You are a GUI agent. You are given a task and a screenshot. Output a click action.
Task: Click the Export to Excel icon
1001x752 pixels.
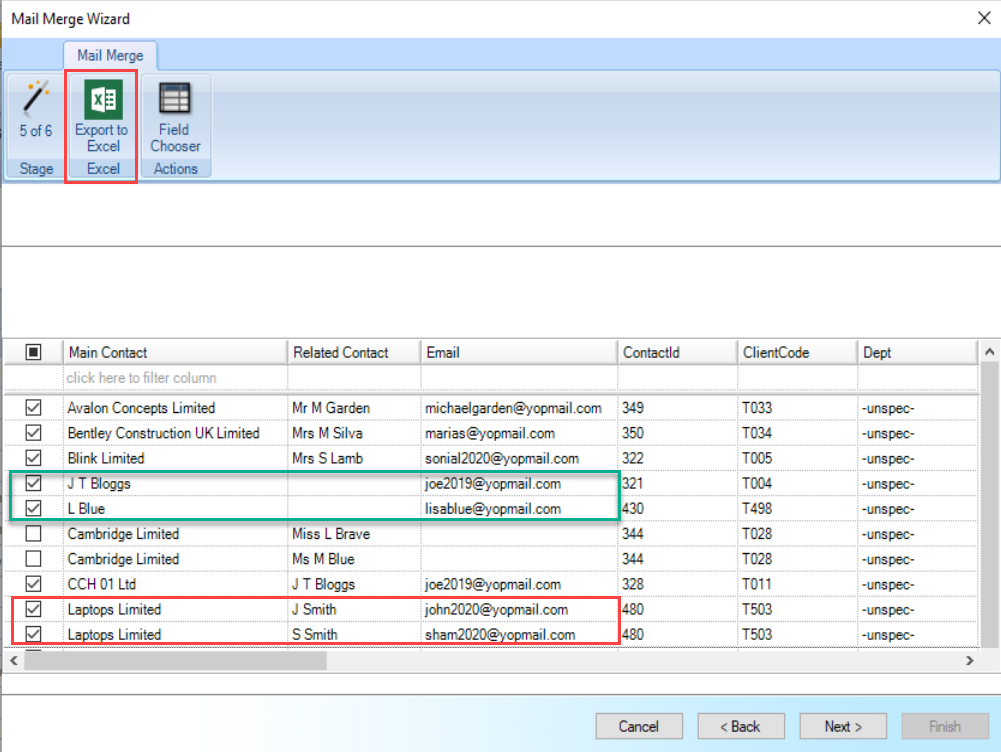coord(103,100)
